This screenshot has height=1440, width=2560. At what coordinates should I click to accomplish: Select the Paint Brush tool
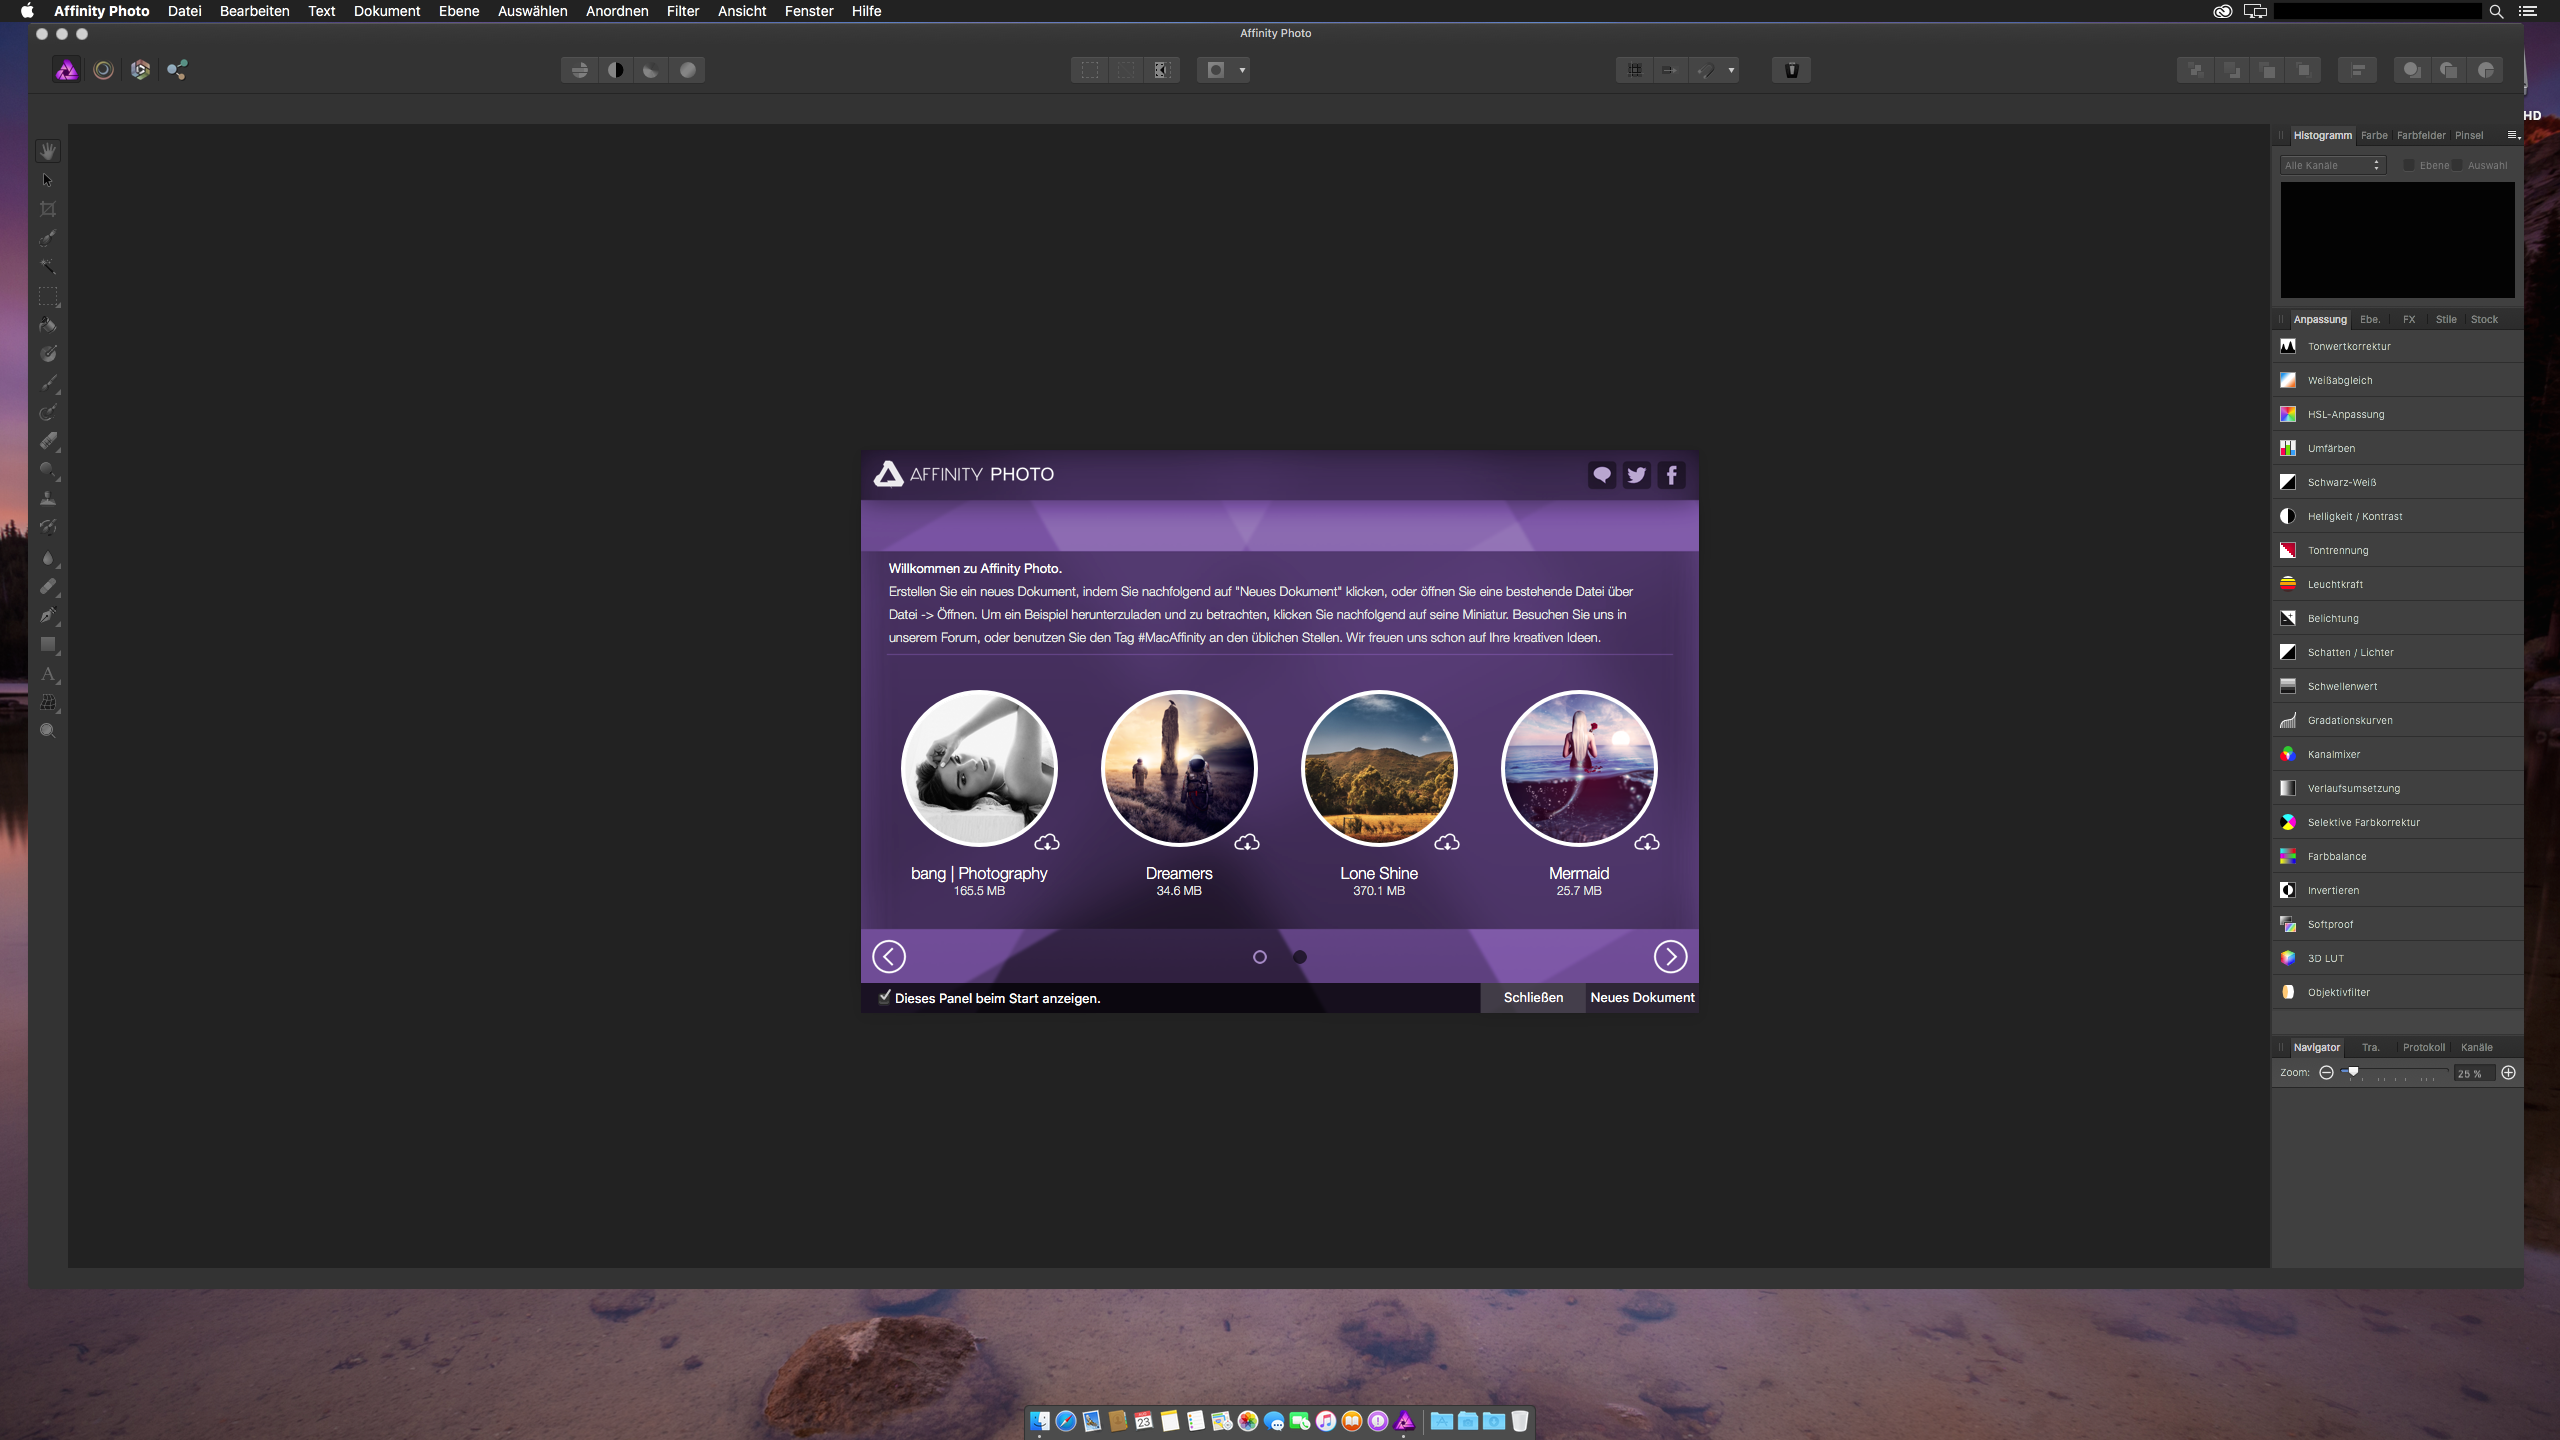tap(48, 383)
